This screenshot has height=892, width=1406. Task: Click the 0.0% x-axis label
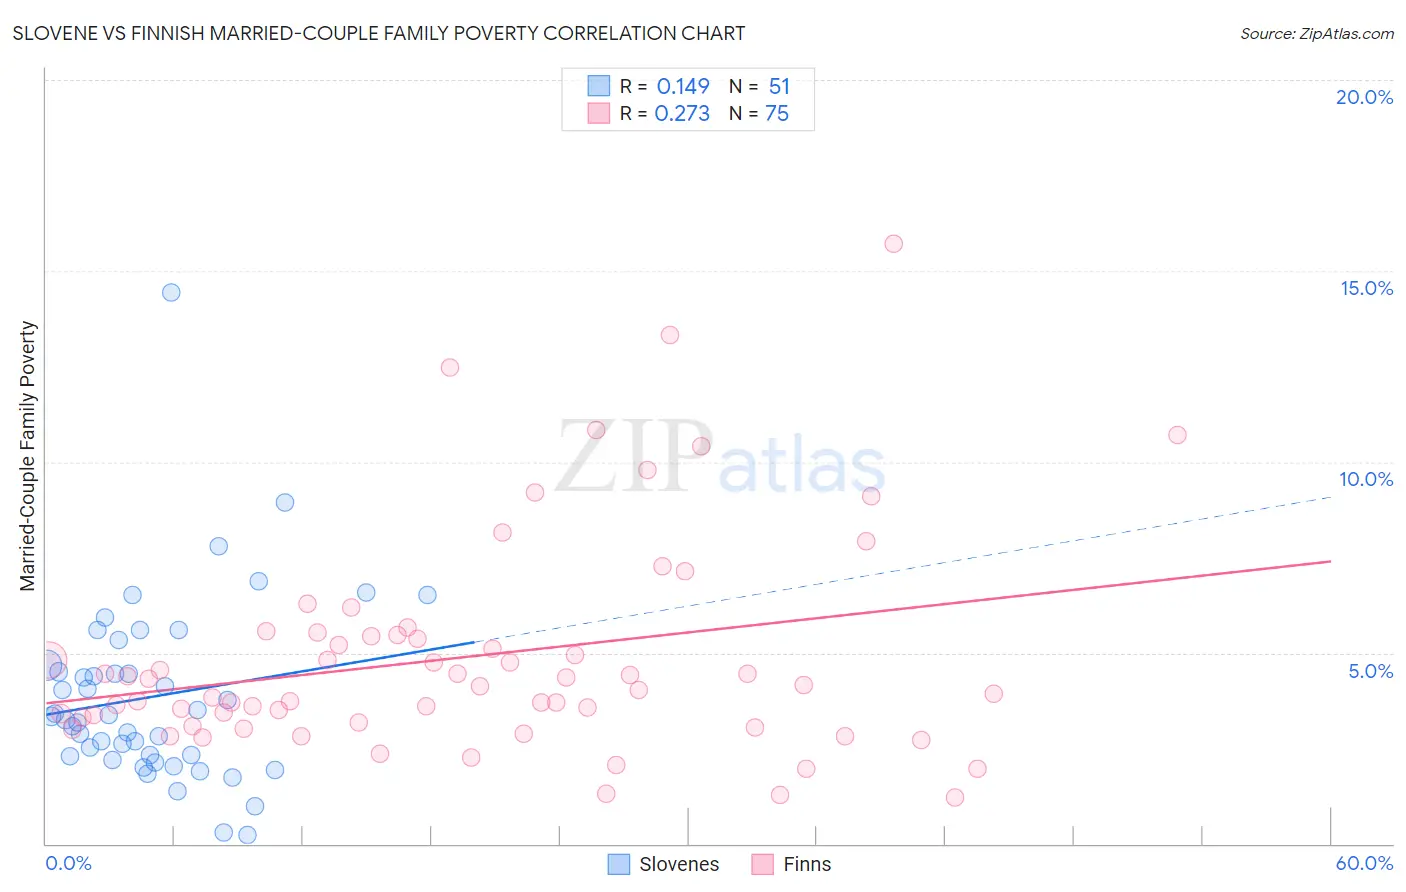[68, 863]
